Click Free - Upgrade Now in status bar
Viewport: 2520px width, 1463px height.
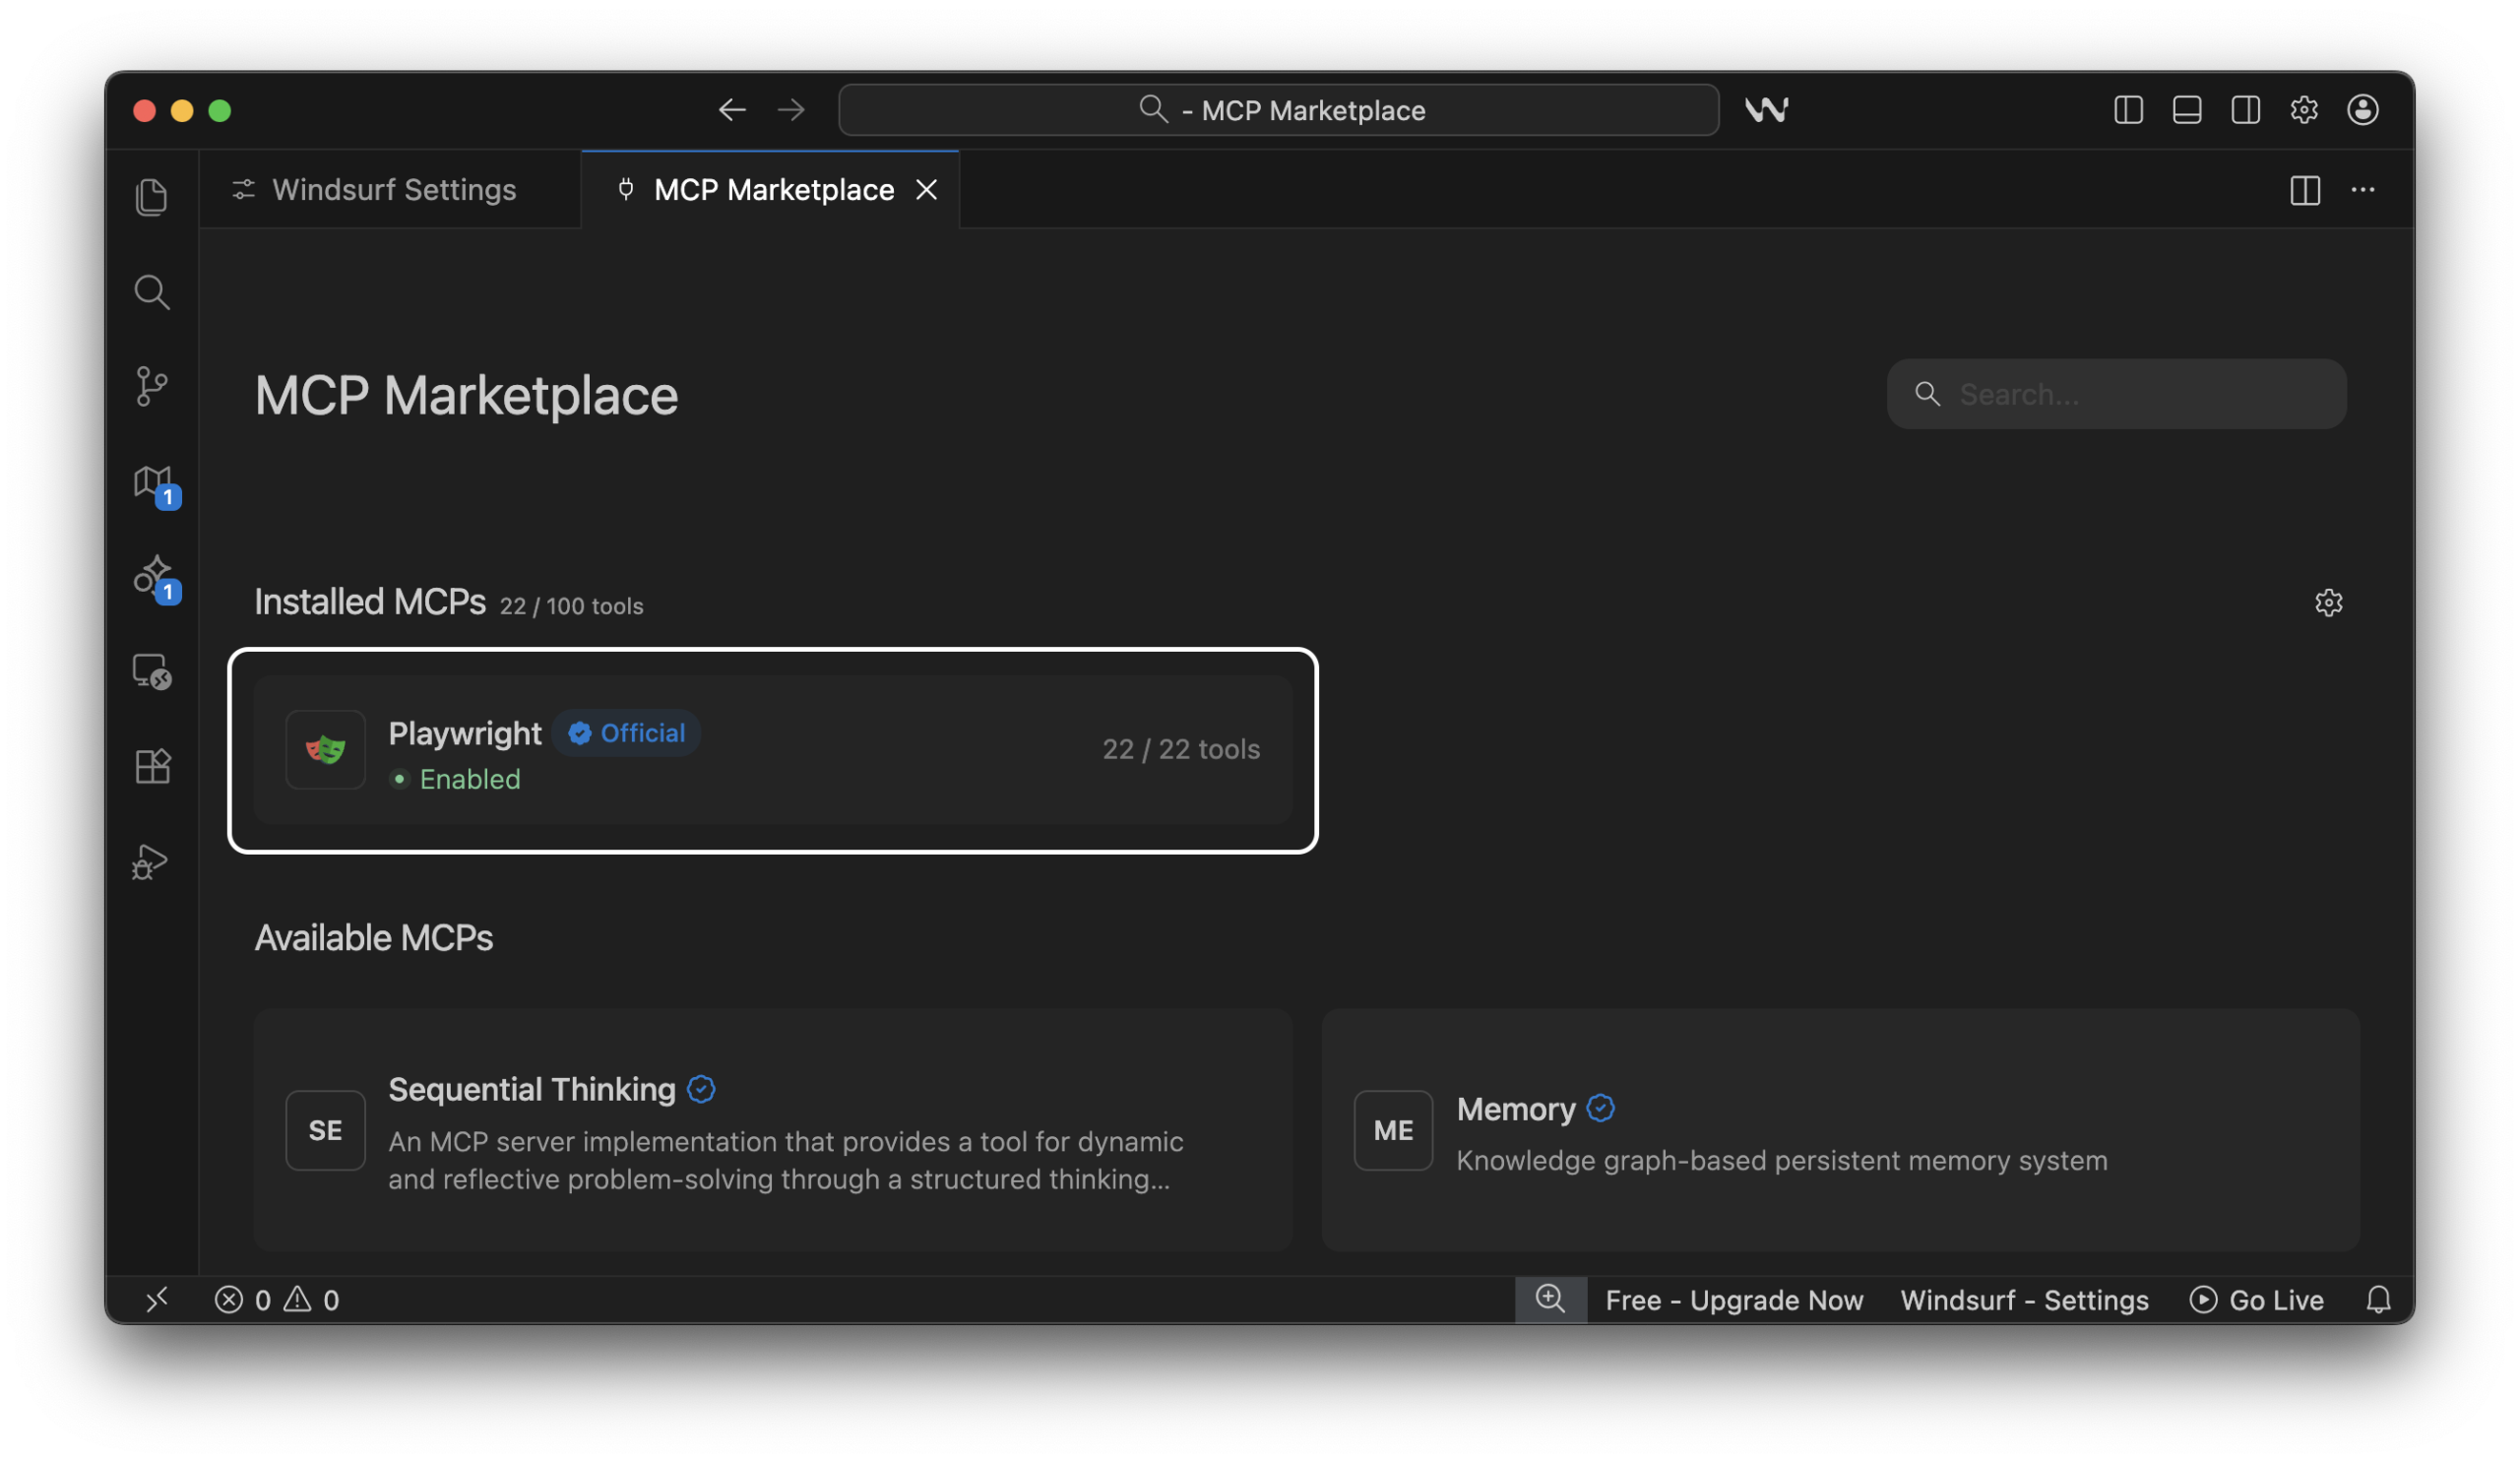pos(1734,1299)
